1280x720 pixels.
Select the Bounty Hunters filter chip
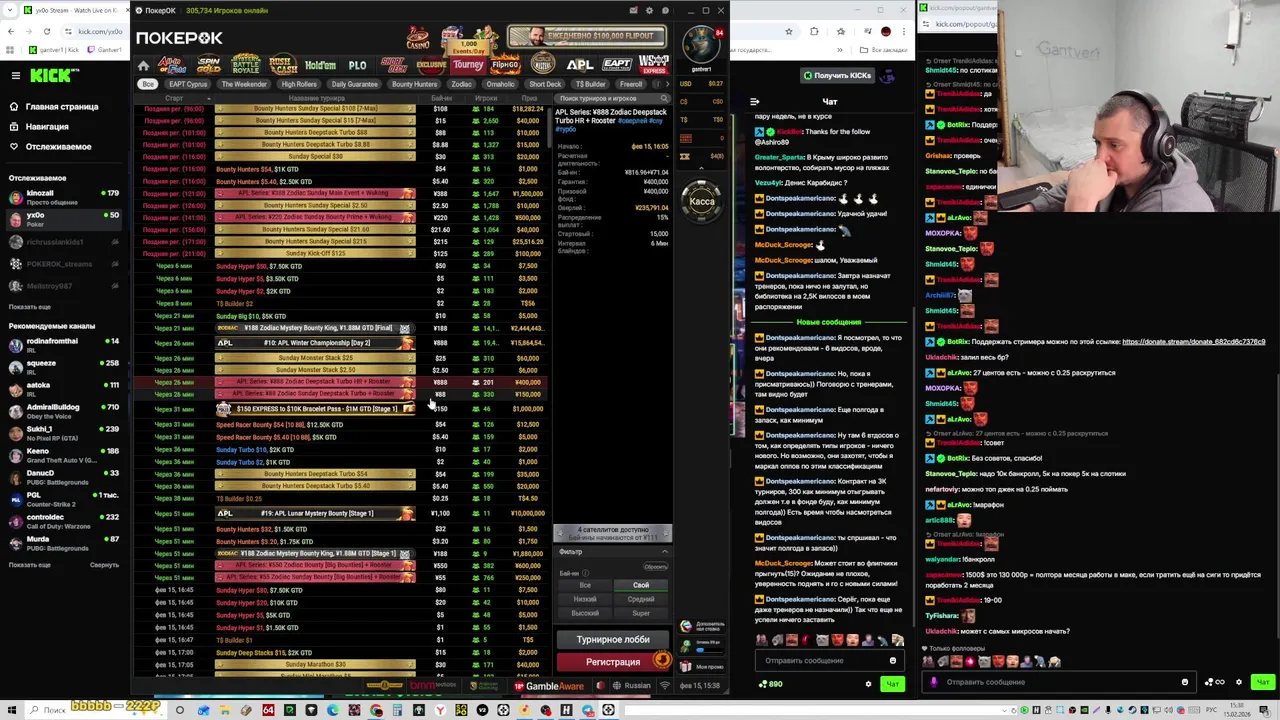[414, 85]
